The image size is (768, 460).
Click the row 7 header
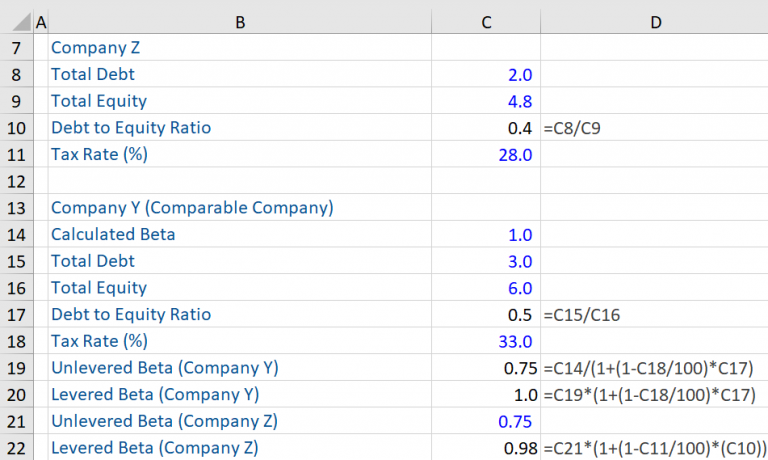coord(16,47)
